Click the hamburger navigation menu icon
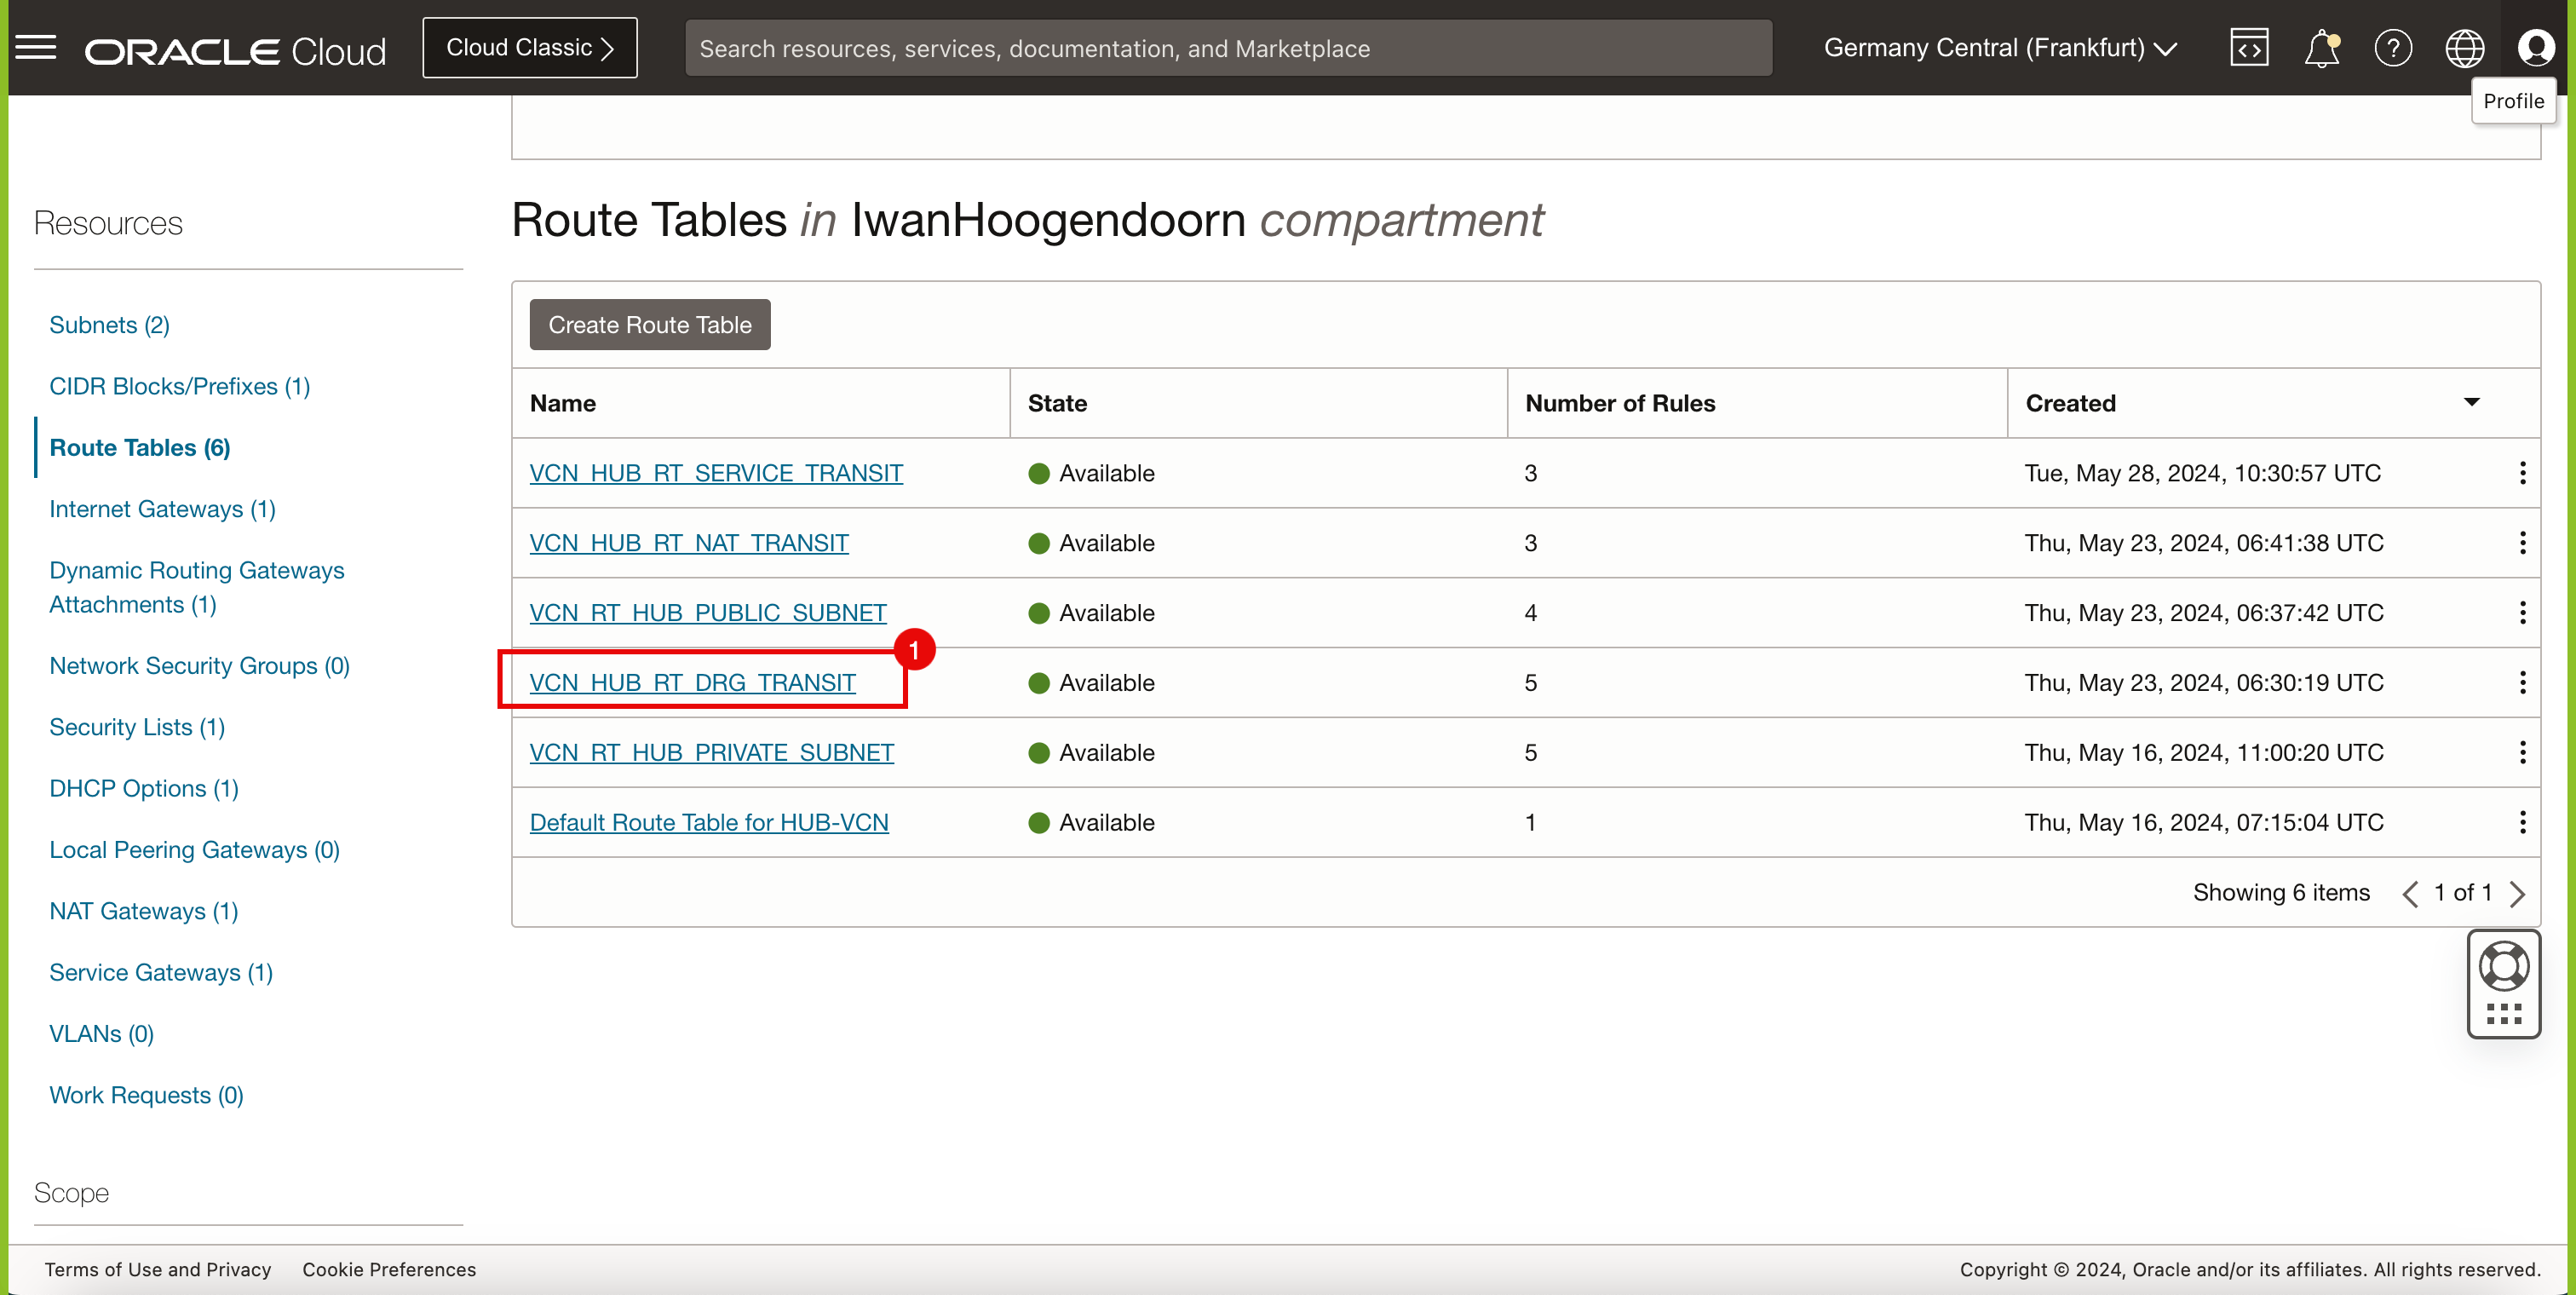The image size is (2576, 1295). [x=37, y=46]
